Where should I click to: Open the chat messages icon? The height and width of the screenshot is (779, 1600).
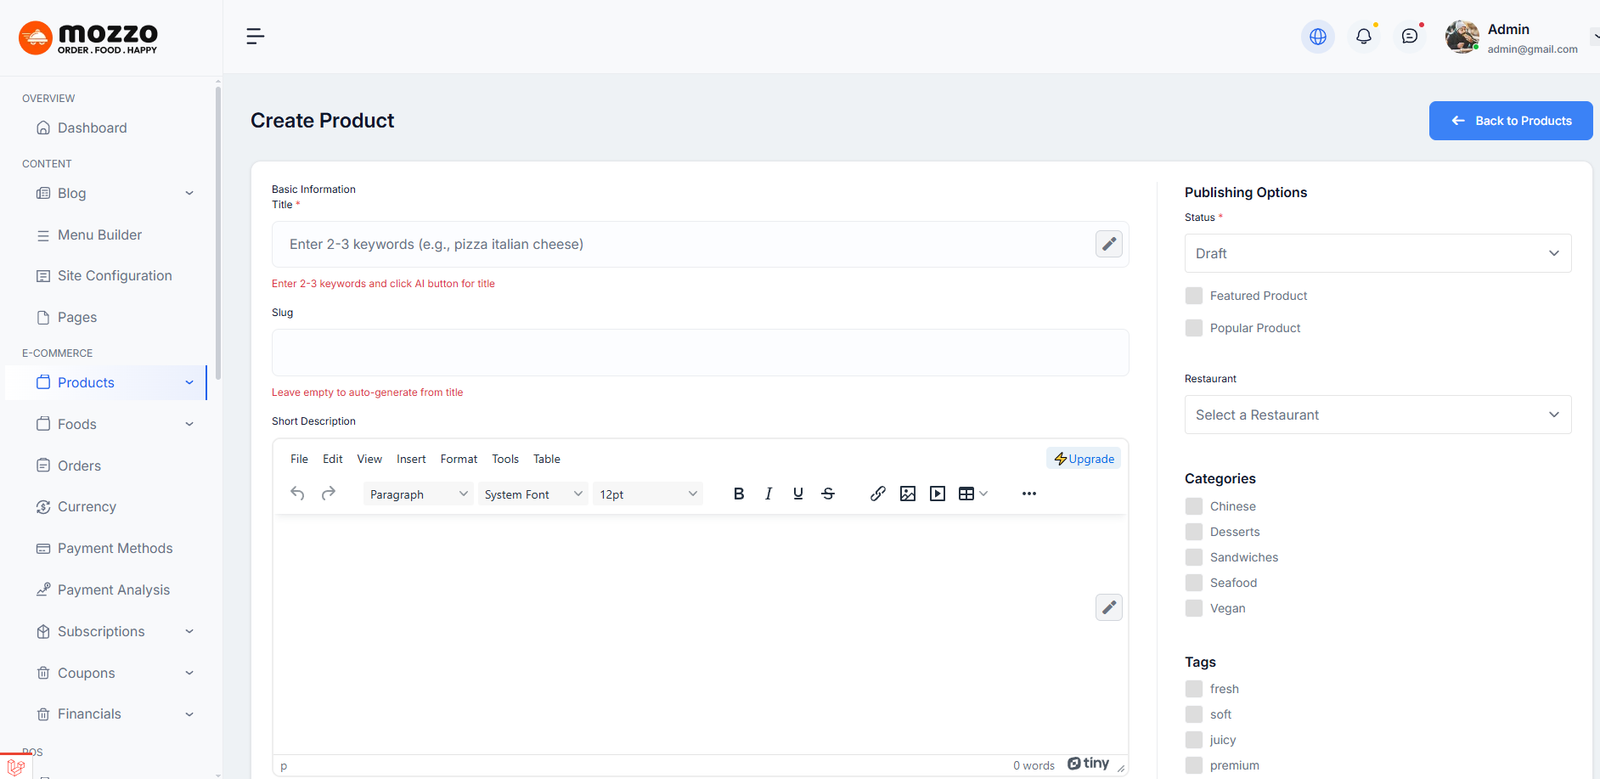(1409, 37)
